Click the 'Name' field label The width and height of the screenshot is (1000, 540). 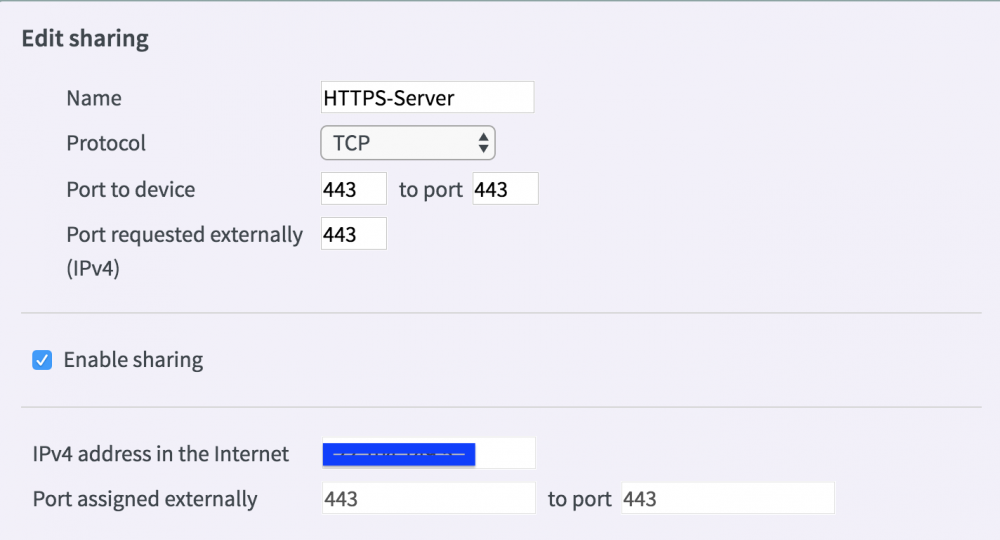pyautogui.click(x=94, y=98)
